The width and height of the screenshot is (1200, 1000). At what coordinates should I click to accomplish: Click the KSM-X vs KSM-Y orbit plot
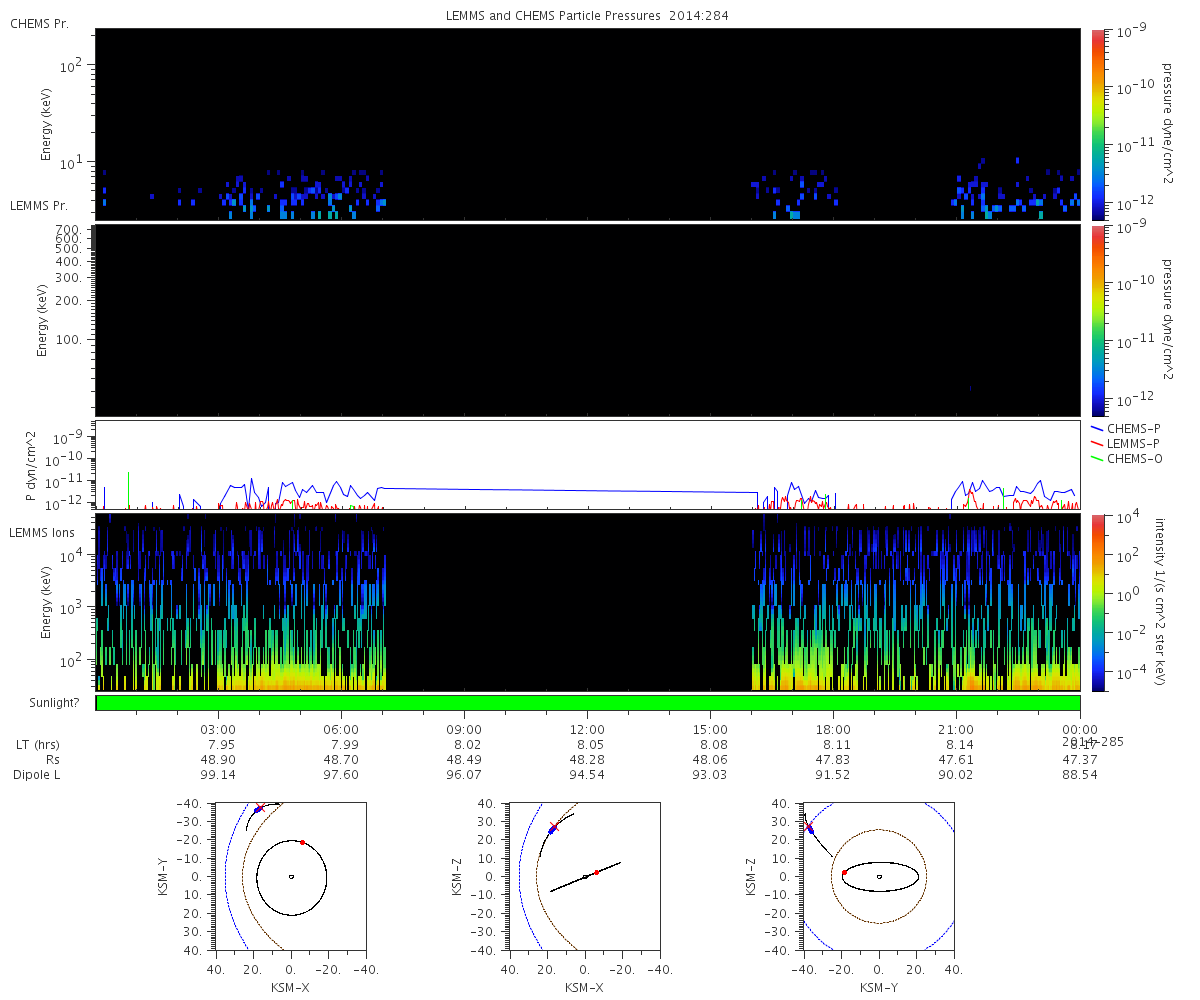tap(290, 876)
